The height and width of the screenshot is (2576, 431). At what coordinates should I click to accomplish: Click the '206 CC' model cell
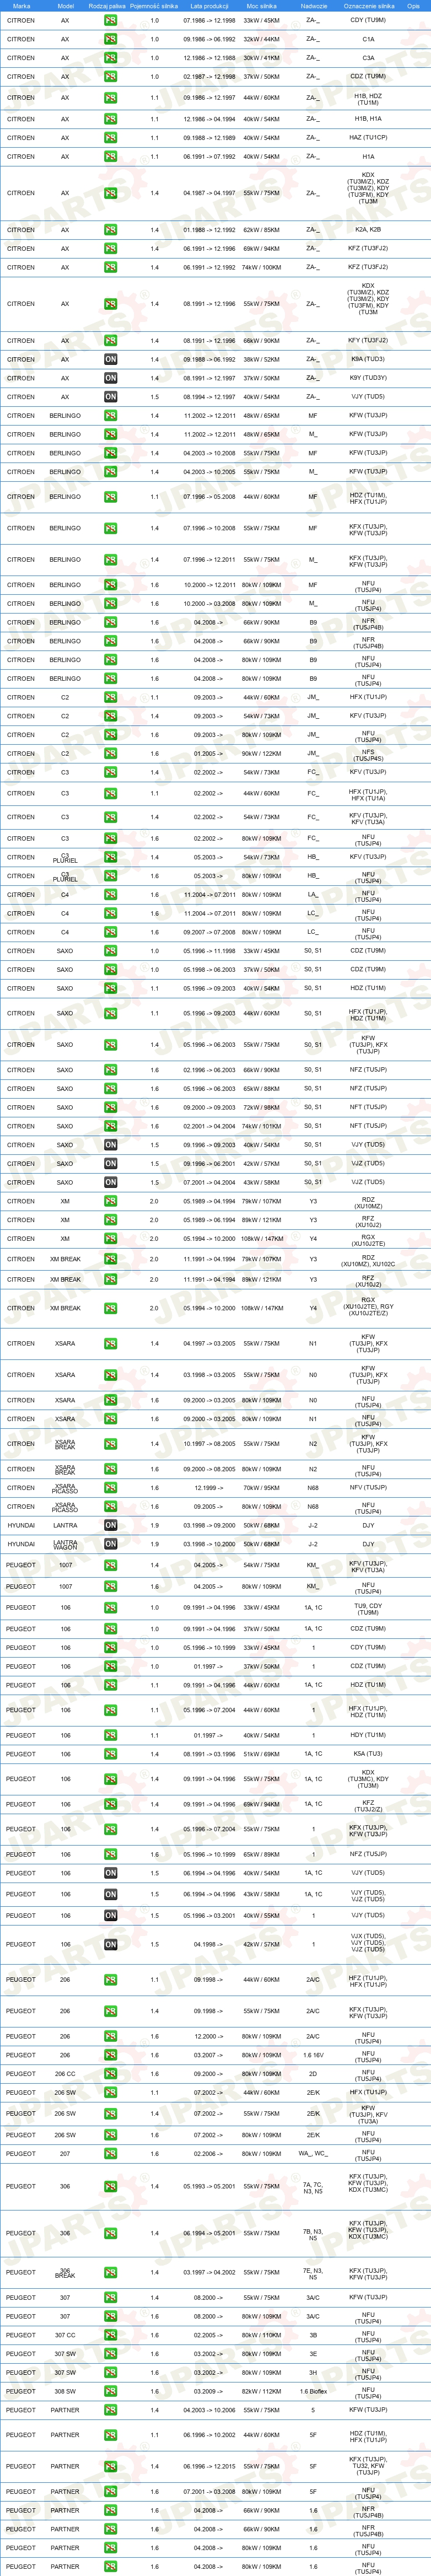[65, 2074]
